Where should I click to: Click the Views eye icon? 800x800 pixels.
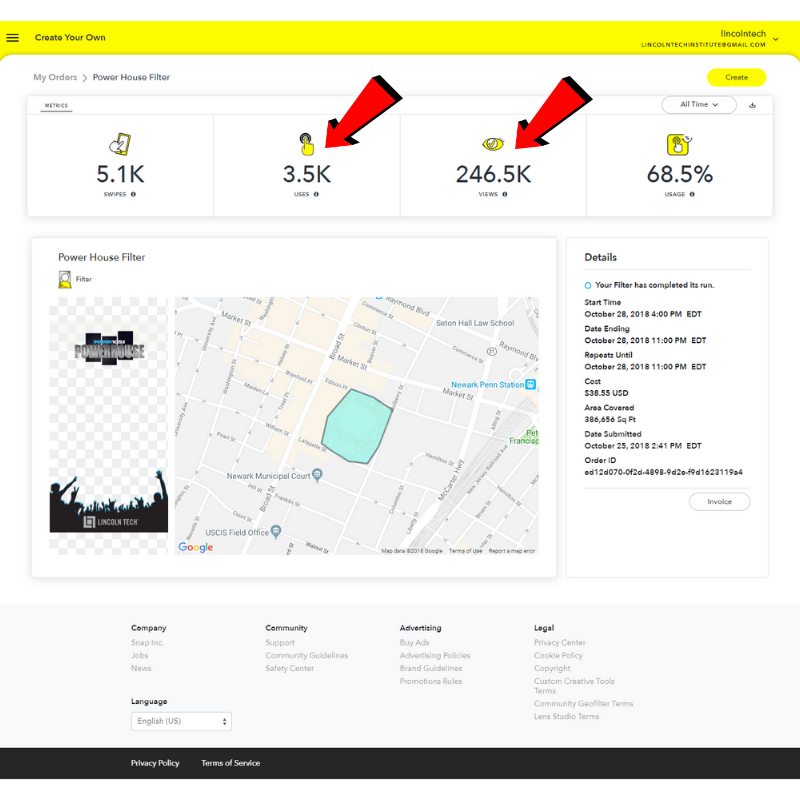[493, 144]
